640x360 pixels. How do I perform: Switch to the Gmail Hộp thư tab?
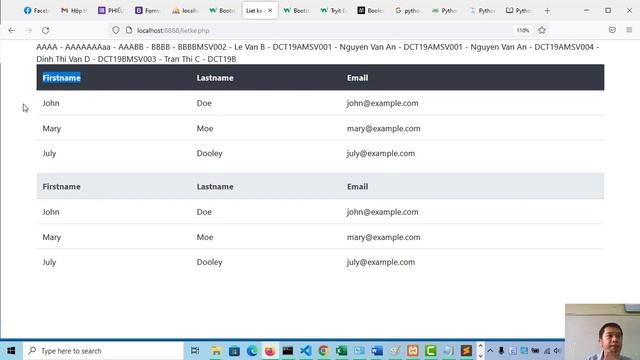pos(73,11)
